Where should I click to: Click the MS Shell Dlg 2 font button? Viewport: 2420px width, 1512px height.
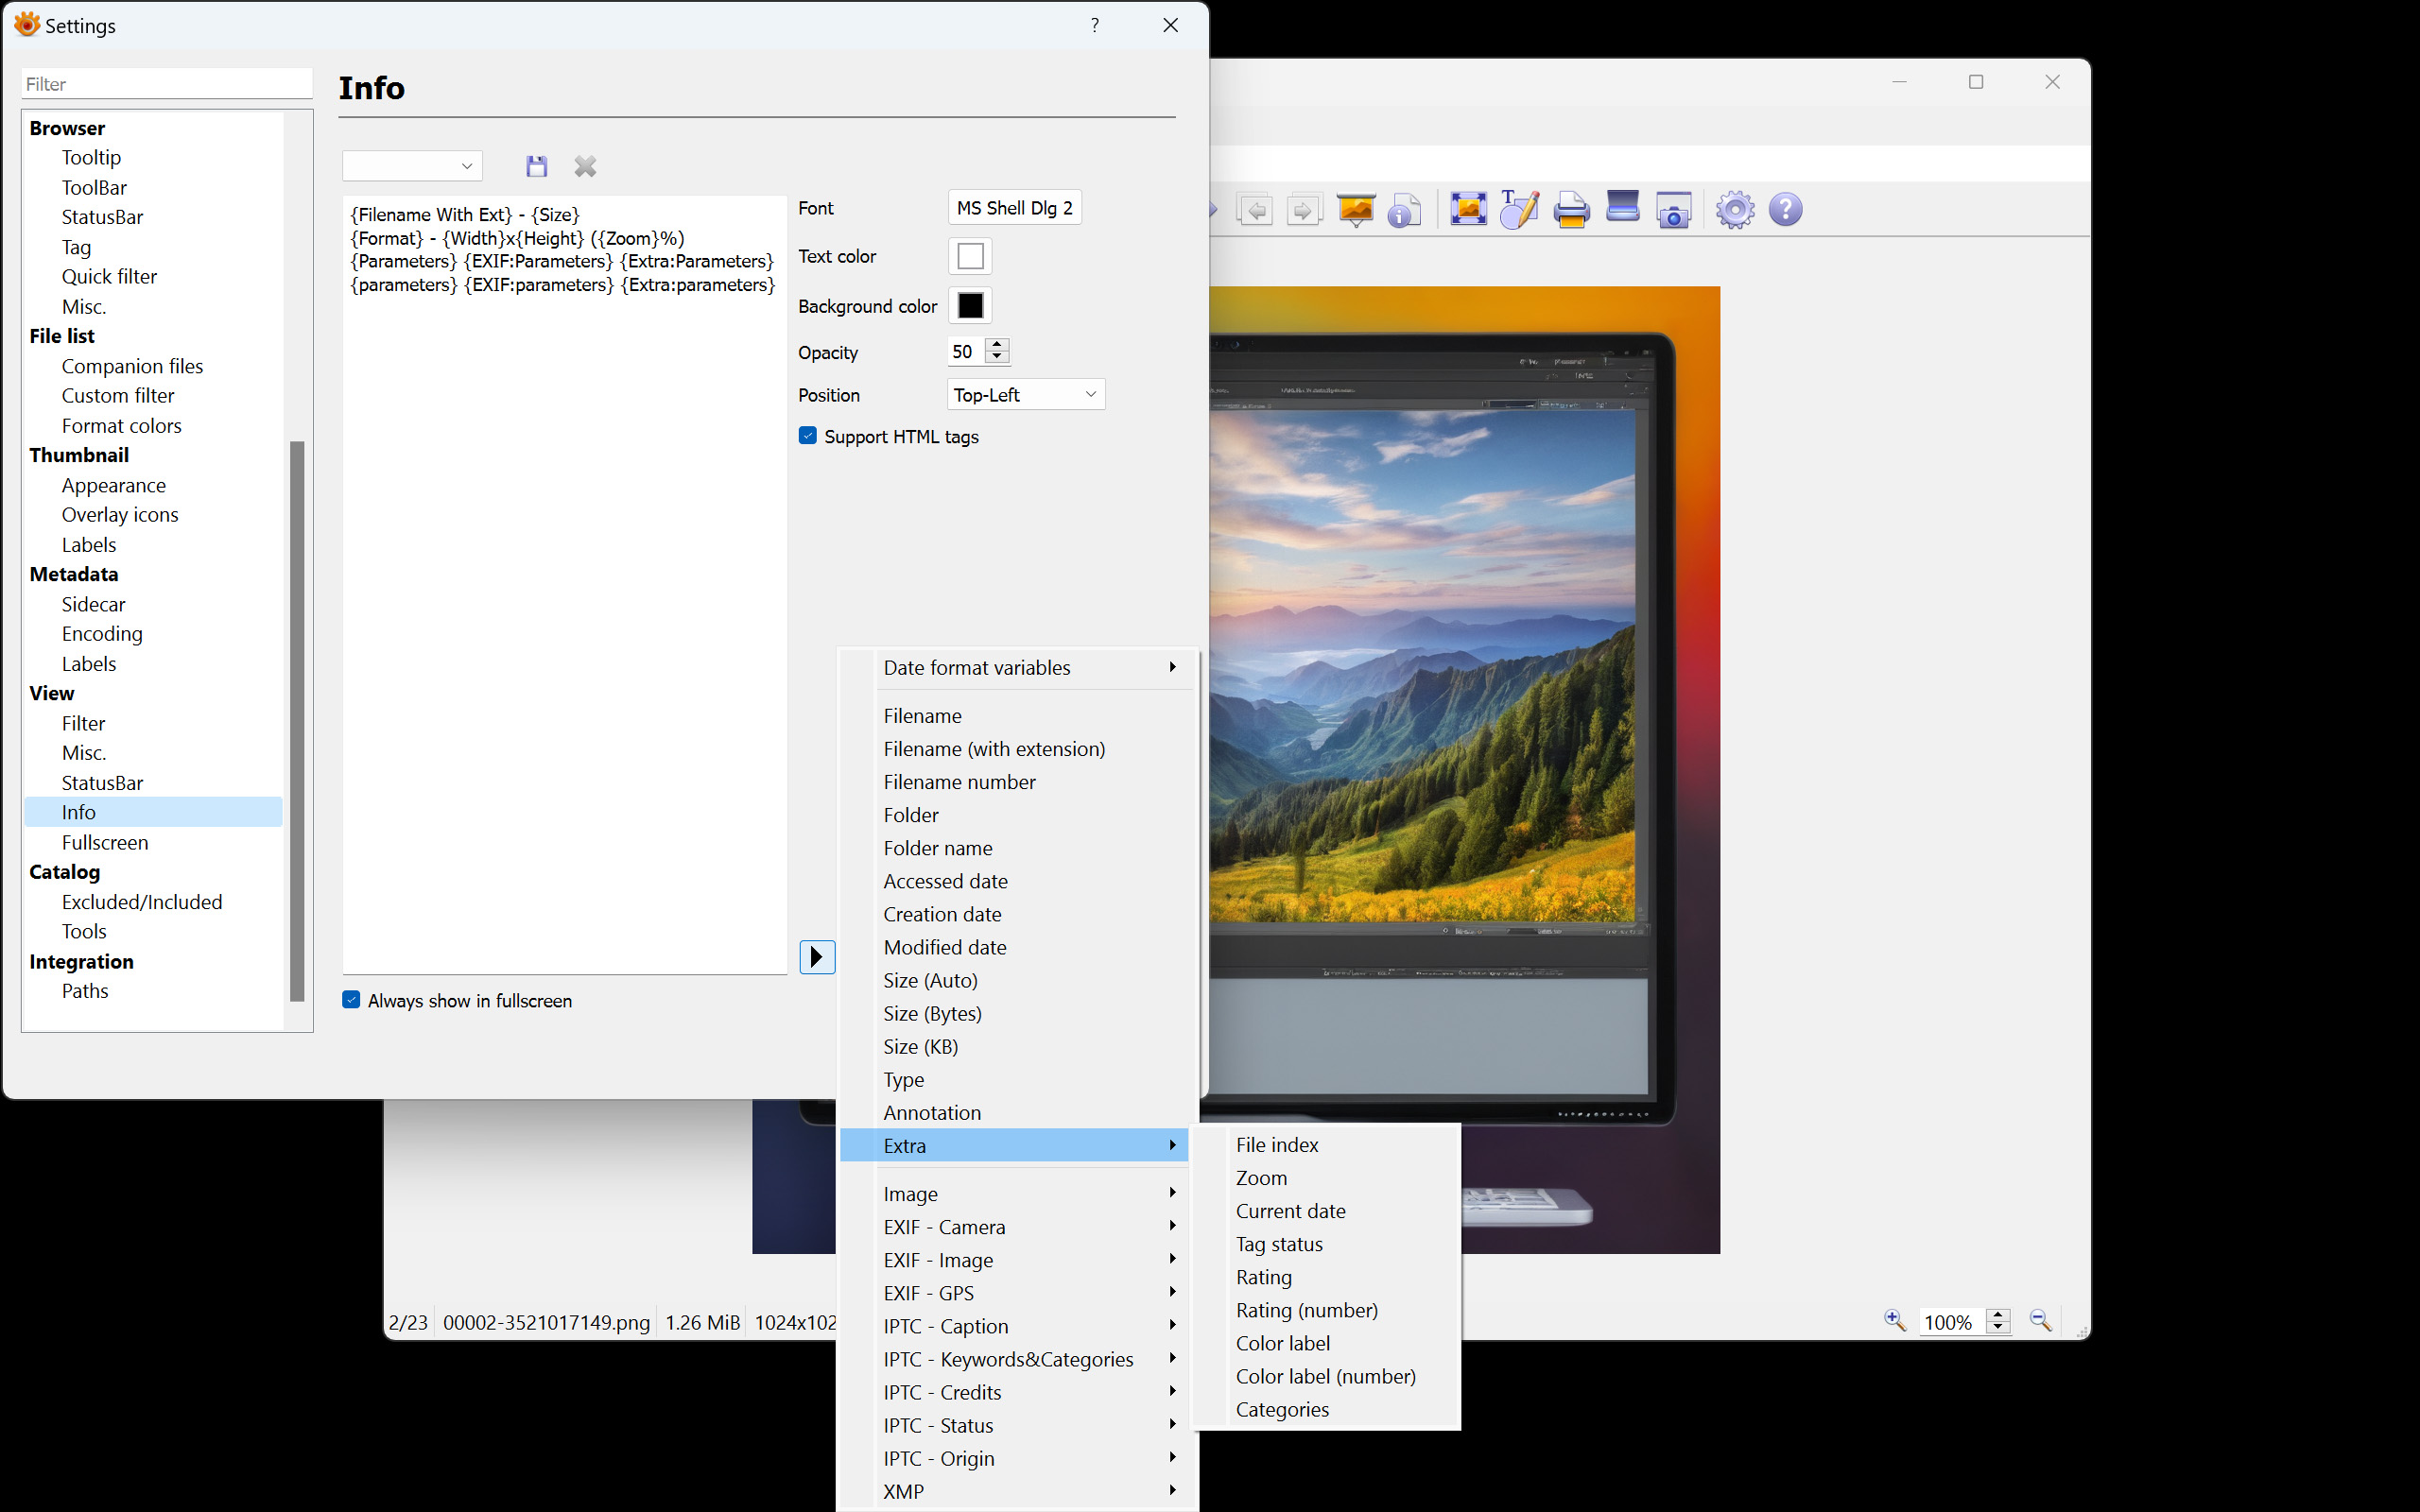1013,208
